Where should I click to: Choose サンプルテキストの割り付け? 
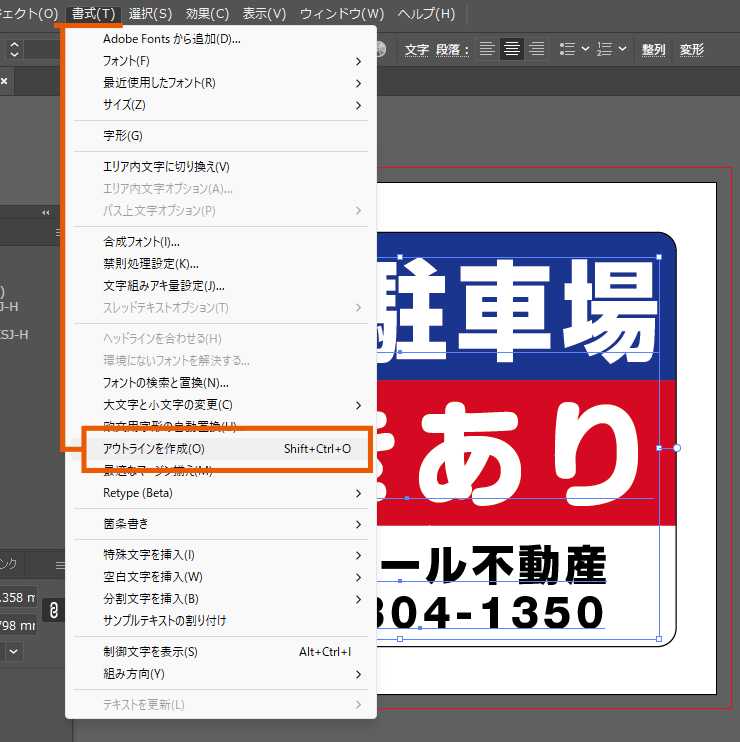click(220, 620)
